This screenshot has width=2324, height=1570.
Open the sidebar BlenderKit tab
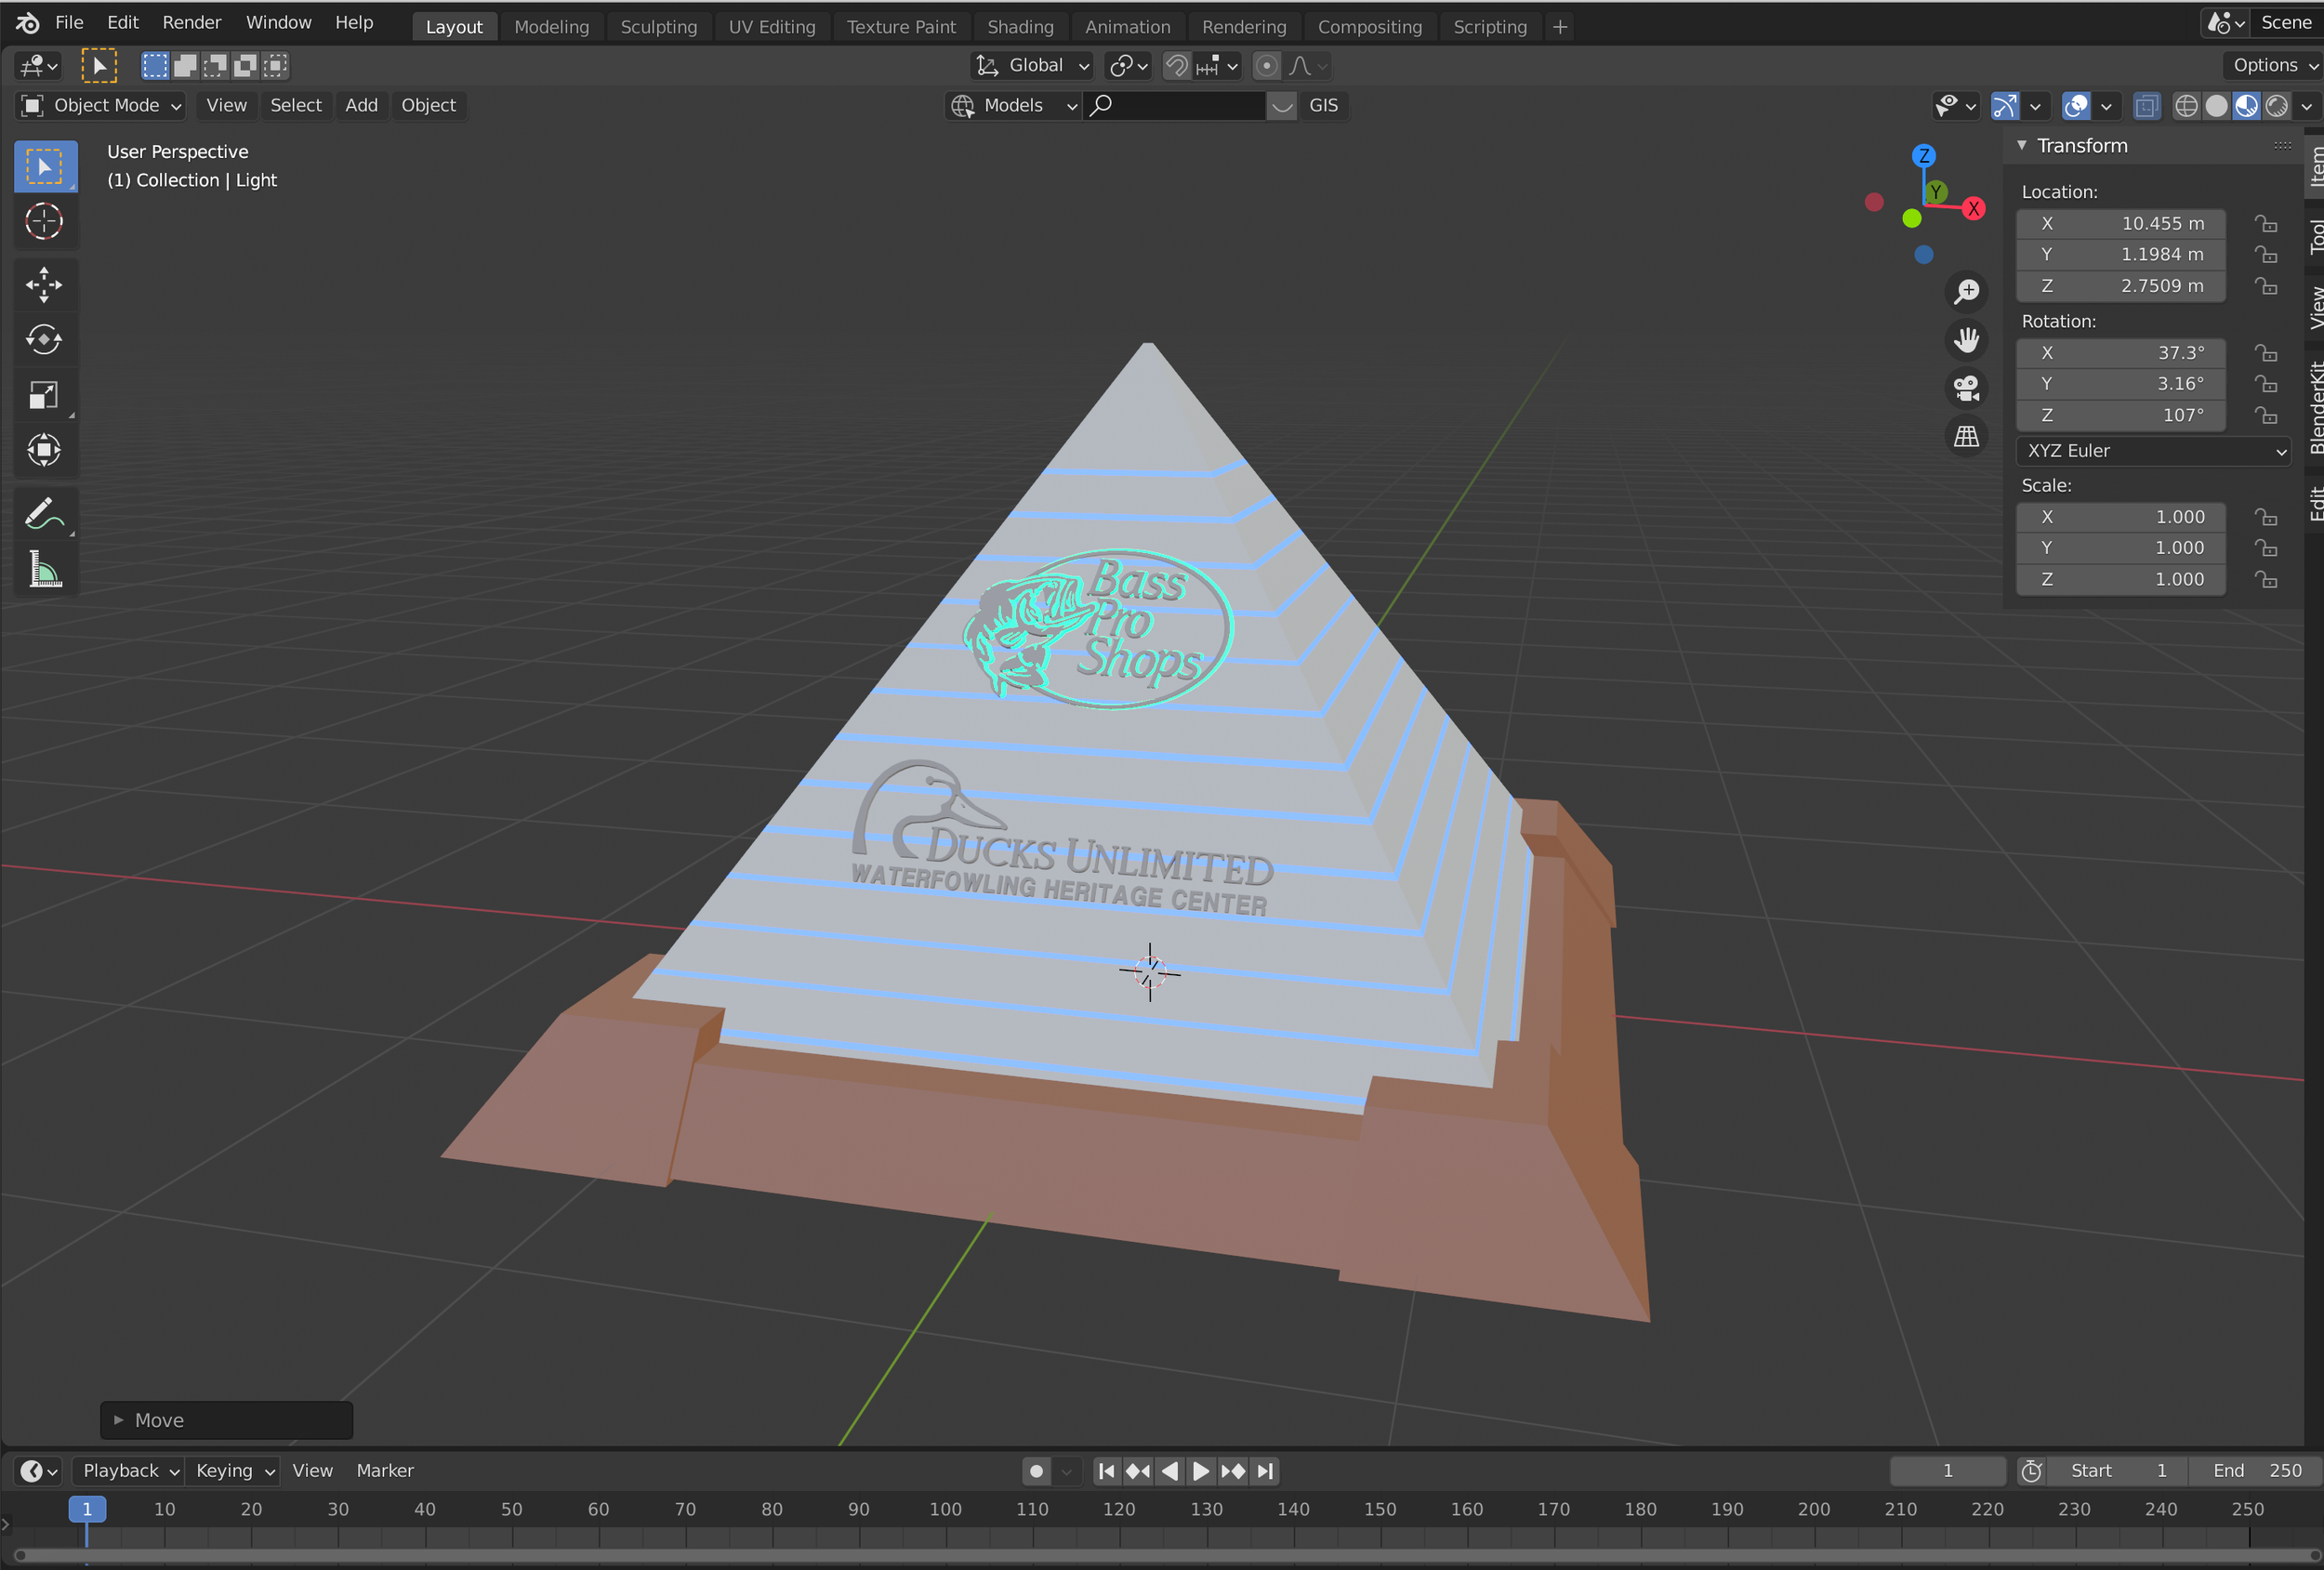[2315, 407]
